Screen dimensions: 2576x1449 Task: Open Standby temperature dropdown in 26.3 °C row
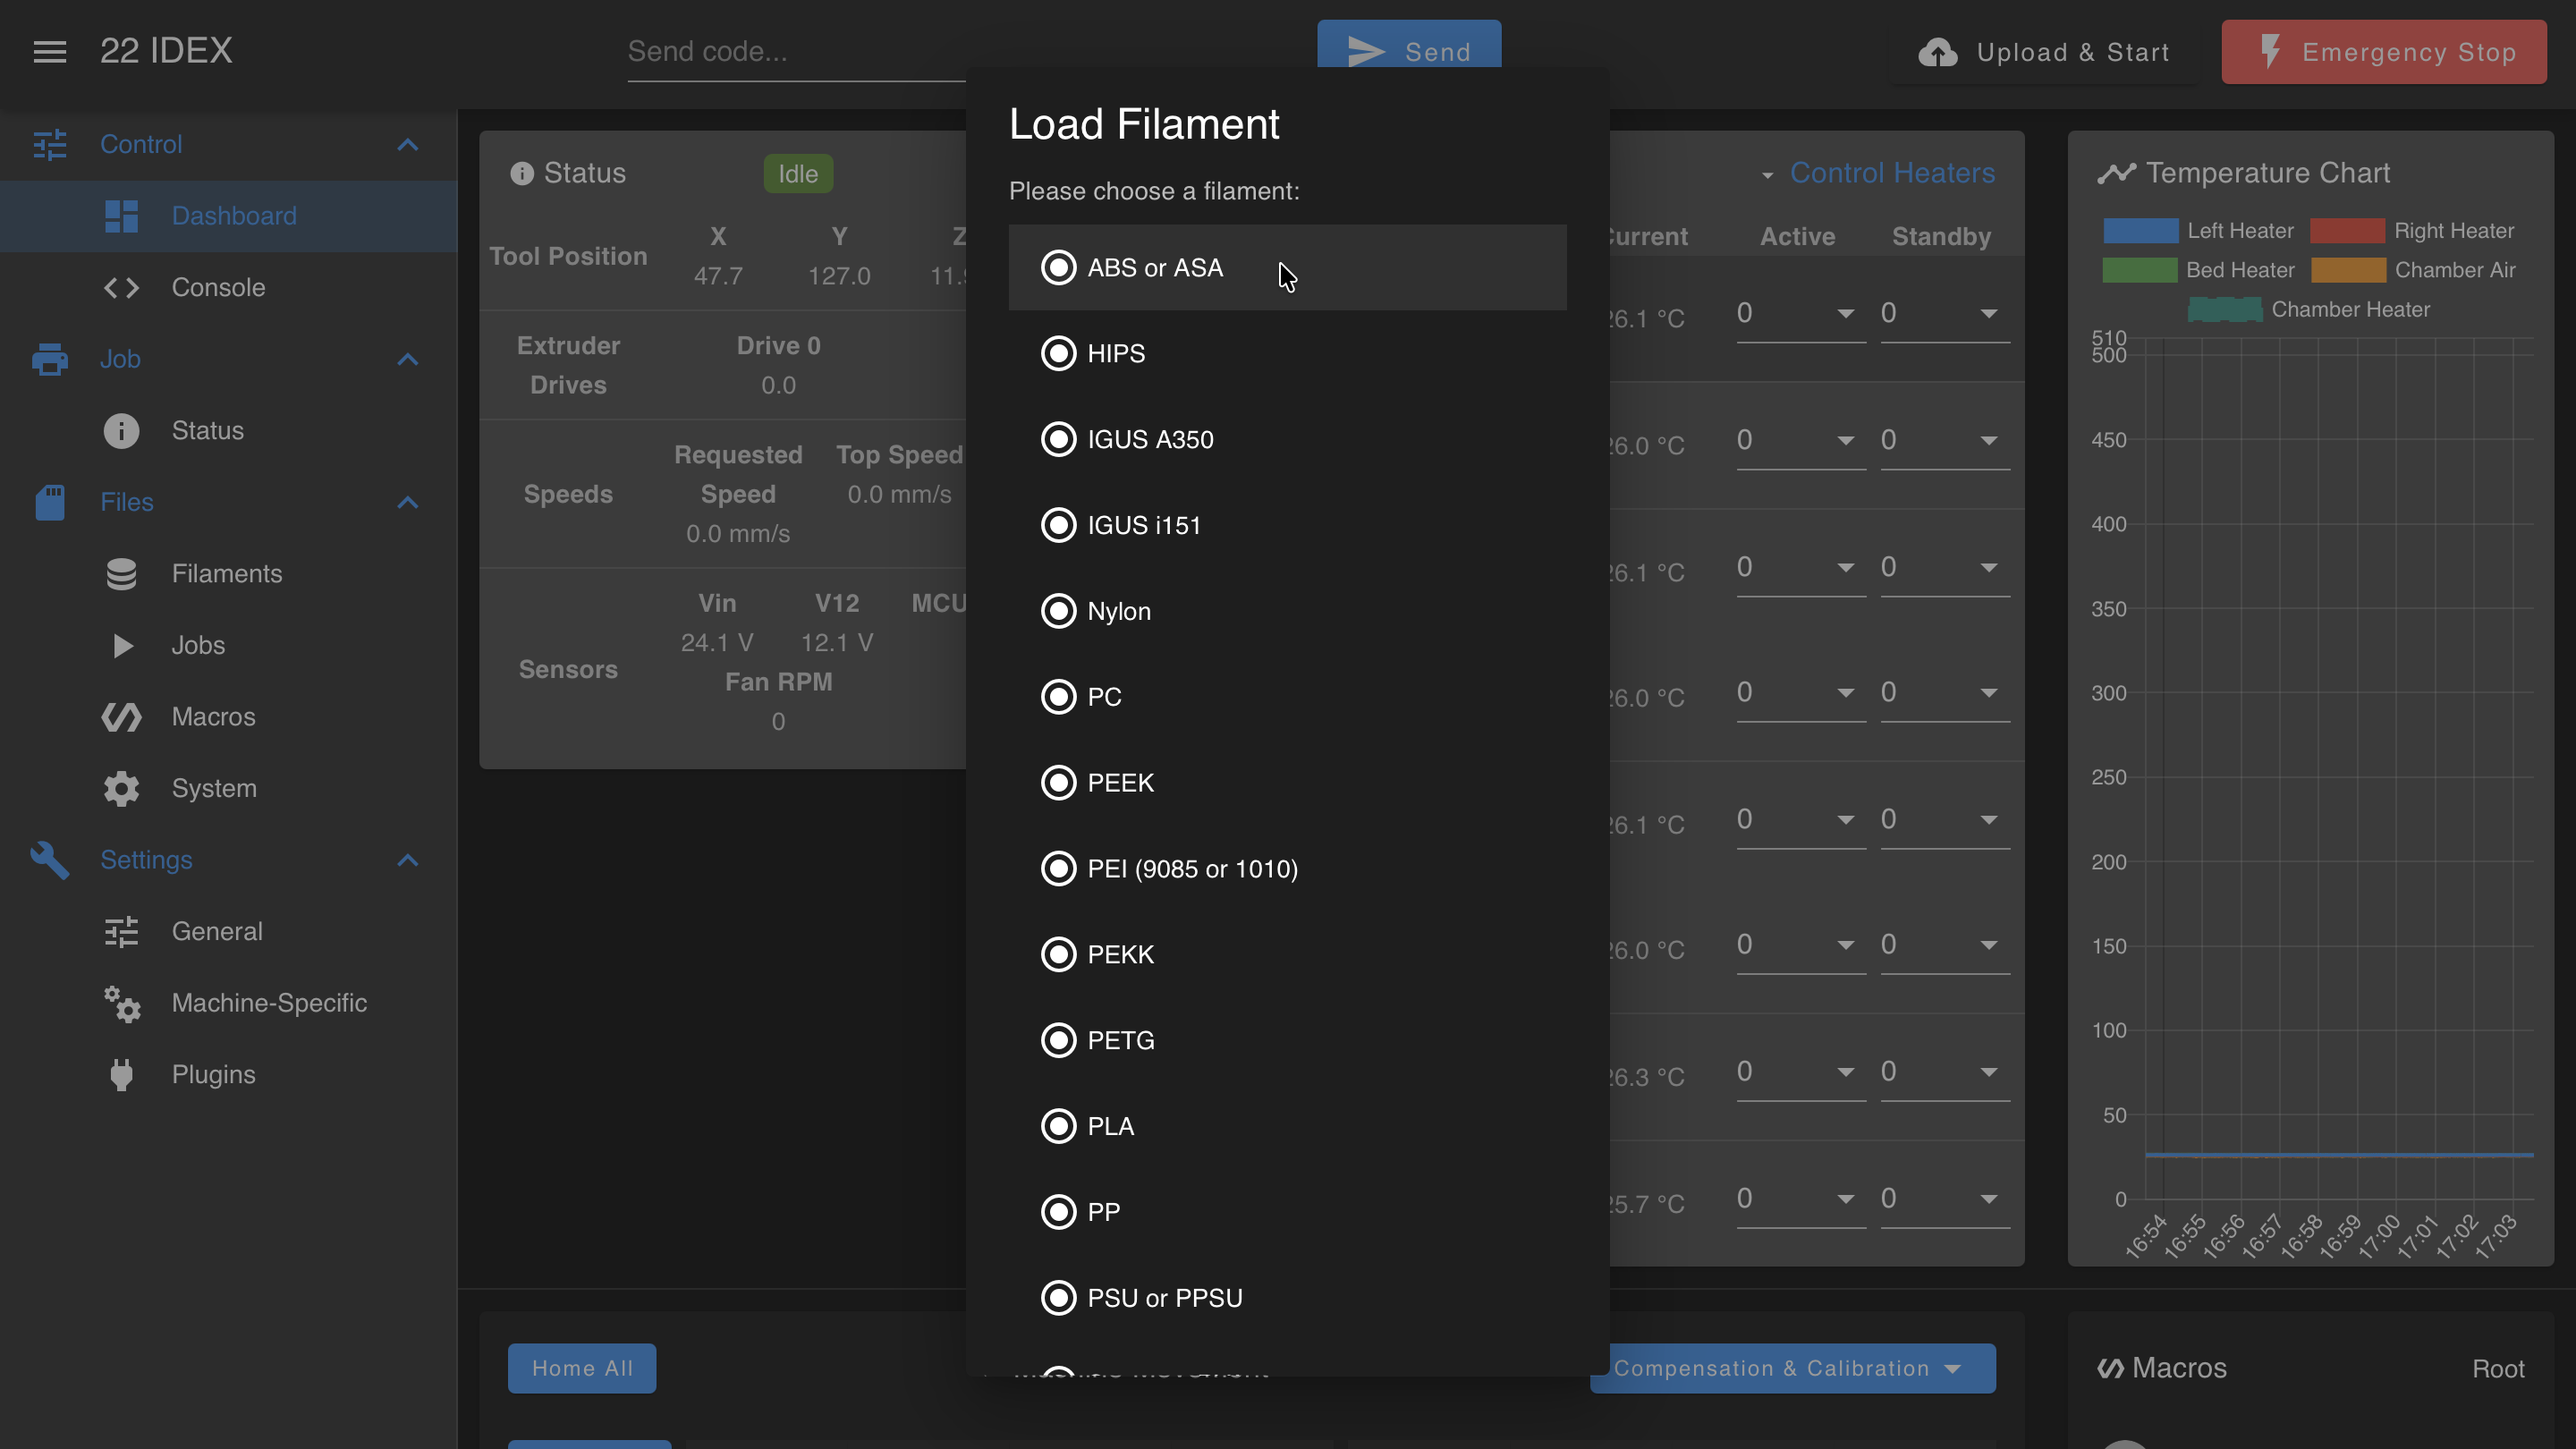[1944, 1072]
